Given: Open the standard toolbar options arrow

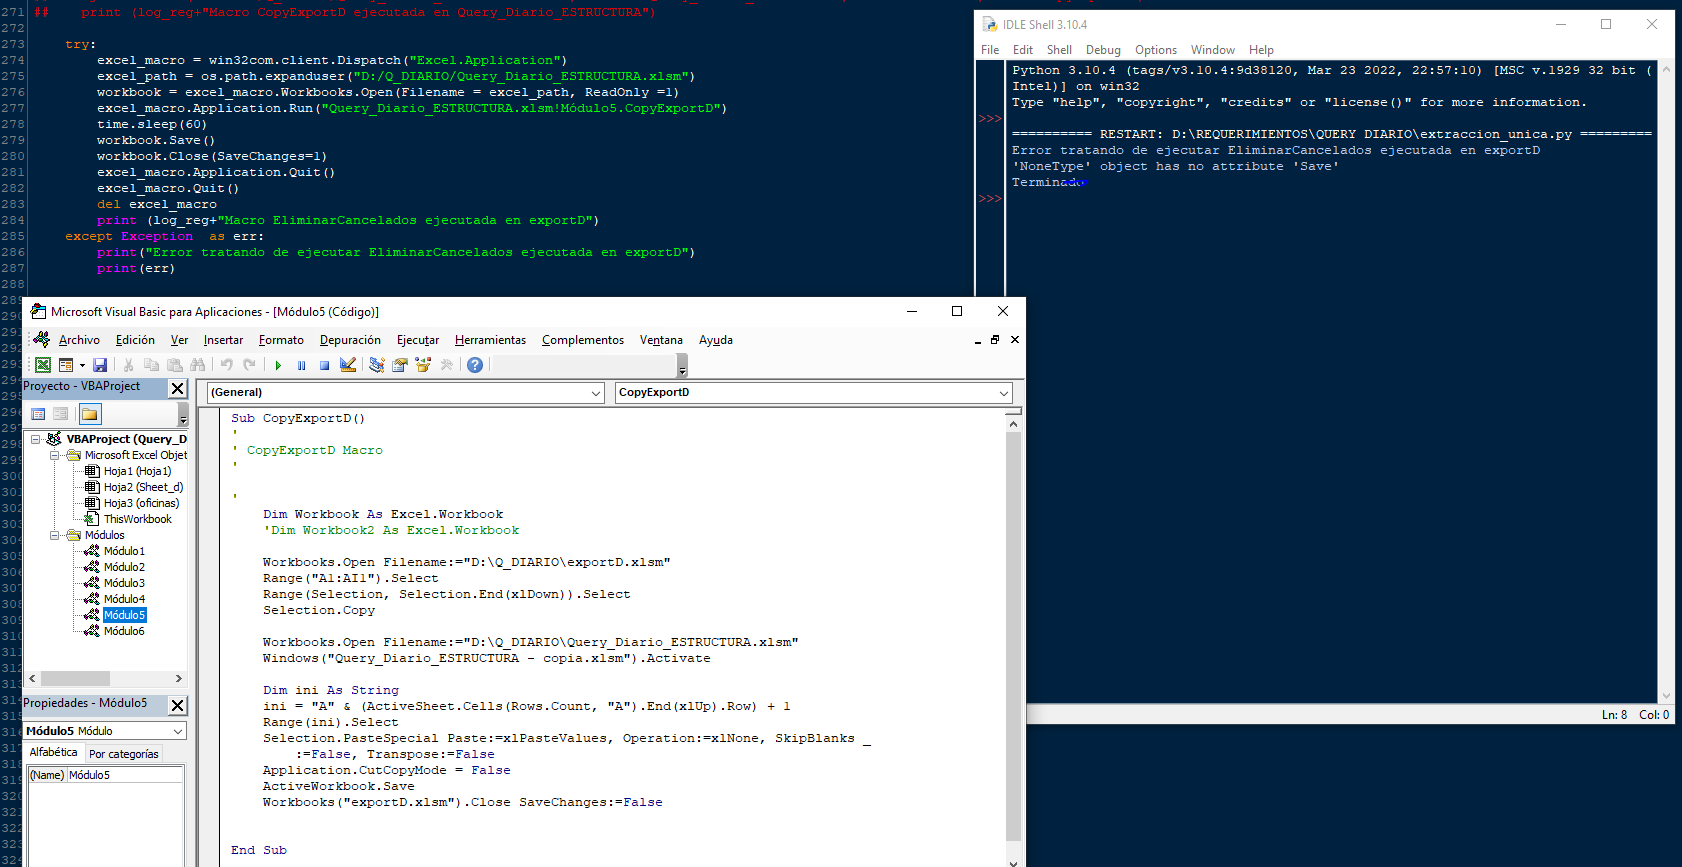Looking at the screenshot, I should pyautogui.click(x=682, y=366).
